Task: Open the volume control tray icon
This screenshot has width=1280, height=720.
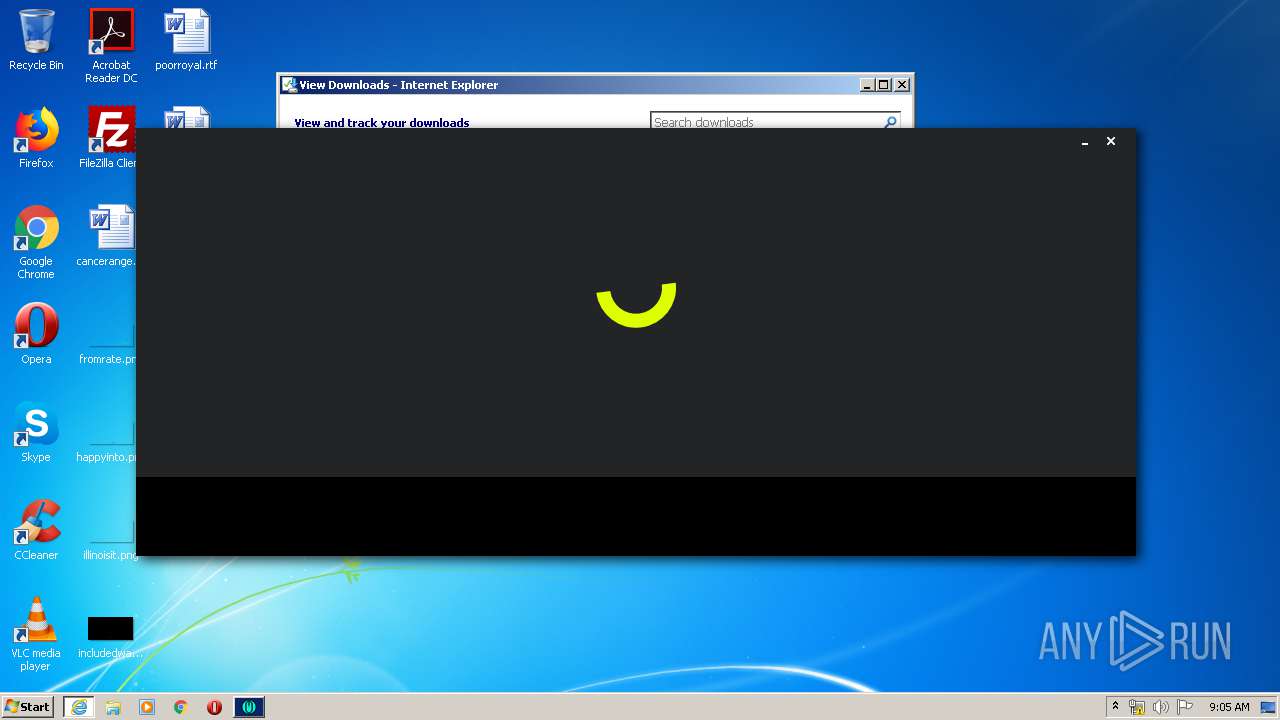Action: tap(1161, 707)
